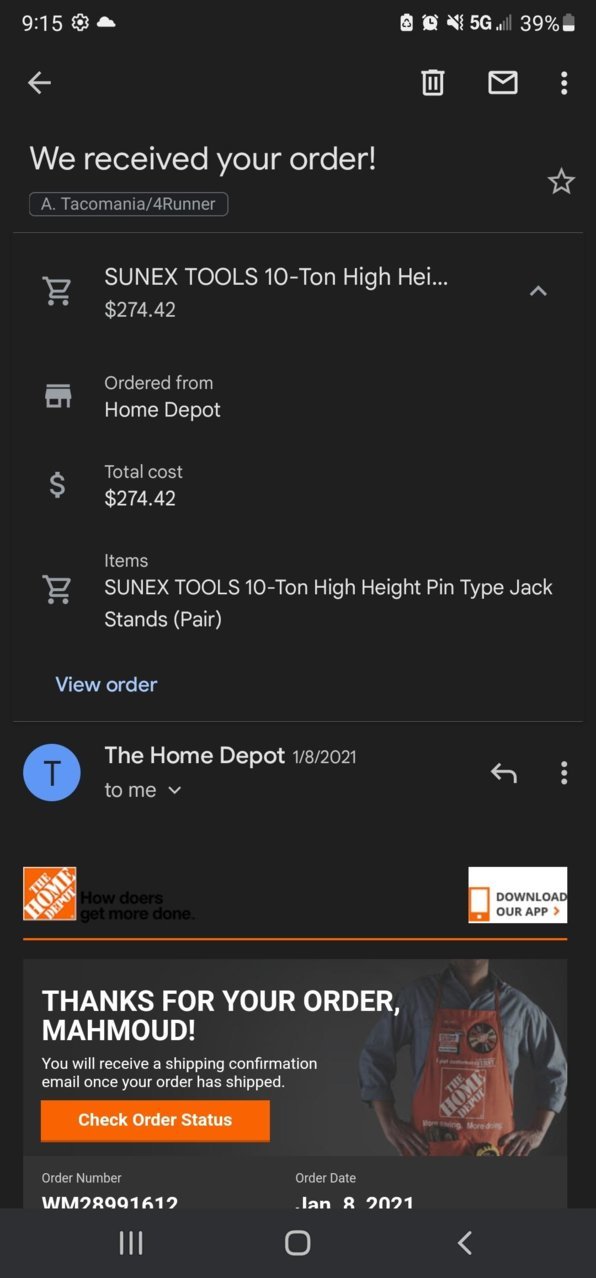Tap the storefront icon next to Home Depot
This screenshot has width=596, height=1278.
click(x=58, y=396)
